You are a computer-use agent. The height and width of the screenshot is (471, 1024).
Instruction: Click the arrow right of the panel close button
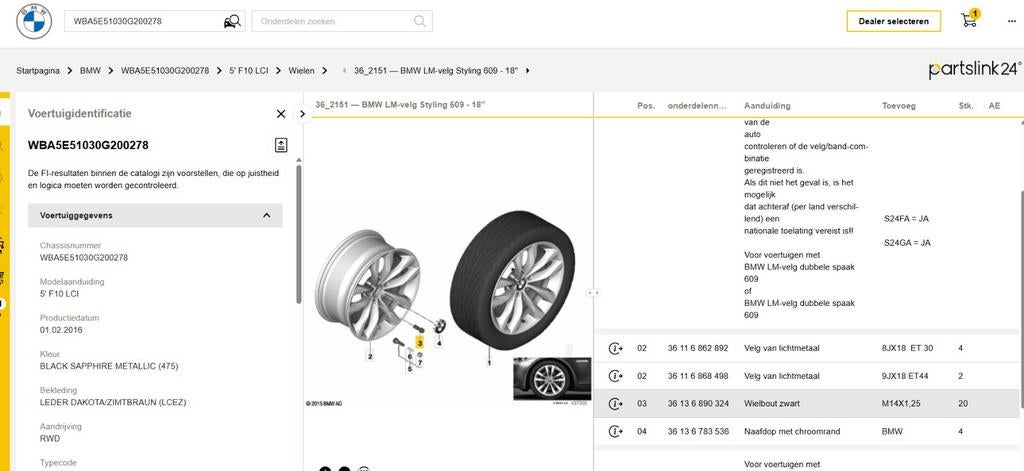302,114
